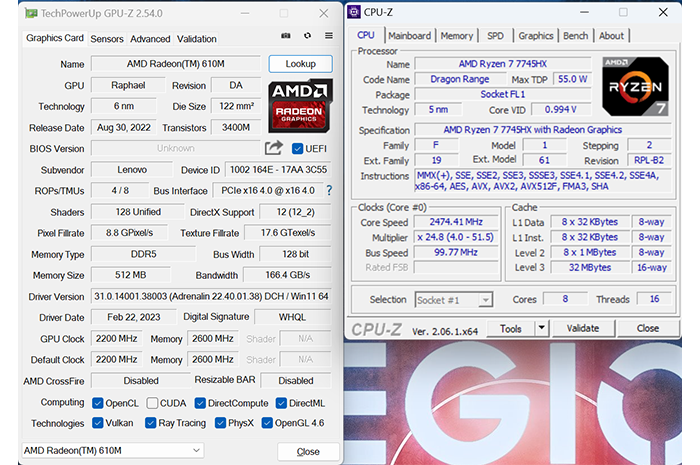Toggle the PhysX checkbox
The width and height of the screenshot is (700, 465).
click(x=220, y=423)
